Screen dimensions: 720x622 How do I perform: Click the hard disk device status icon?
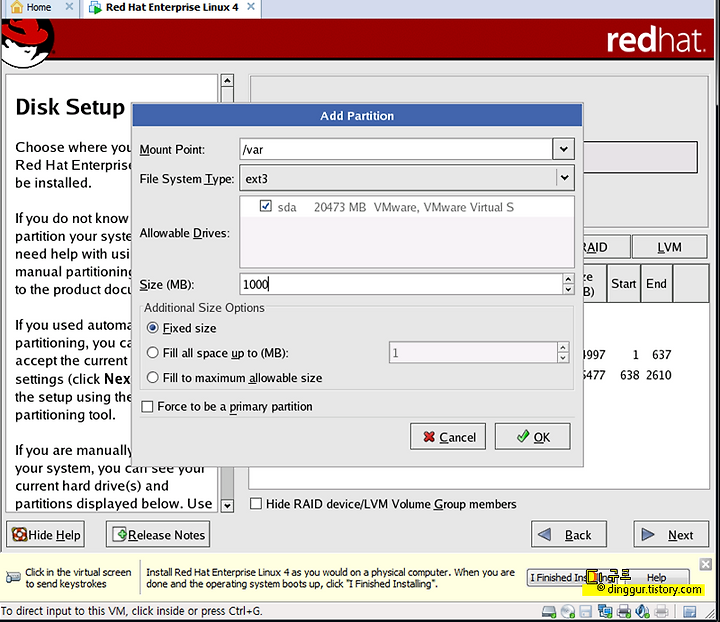click(x=549, y=611)
